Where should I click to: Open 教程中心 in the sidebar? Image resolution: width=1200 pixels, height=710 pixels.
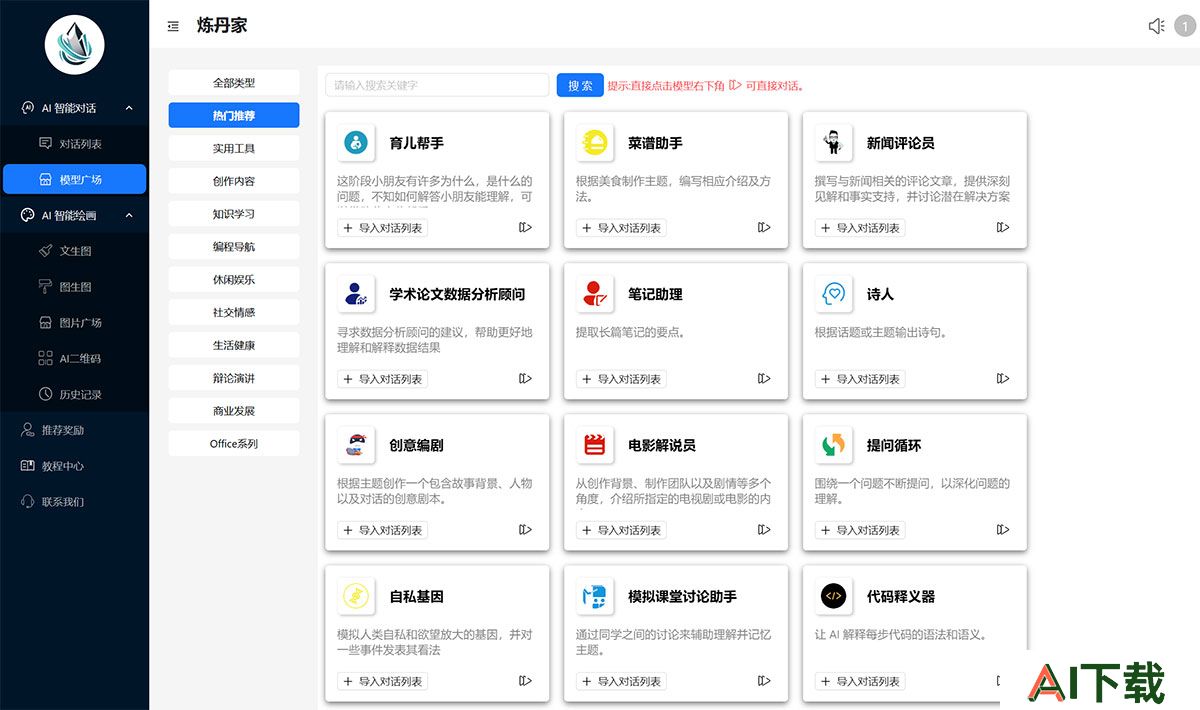[x=75, y=466]
